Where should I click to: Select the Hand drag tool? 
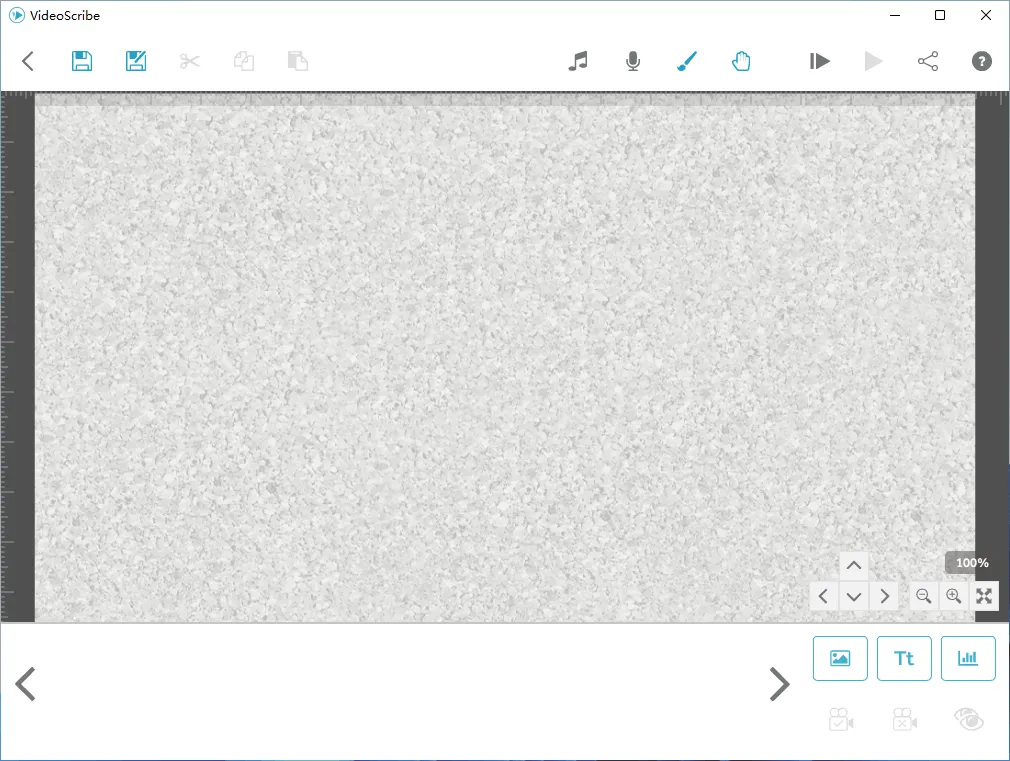741,61
